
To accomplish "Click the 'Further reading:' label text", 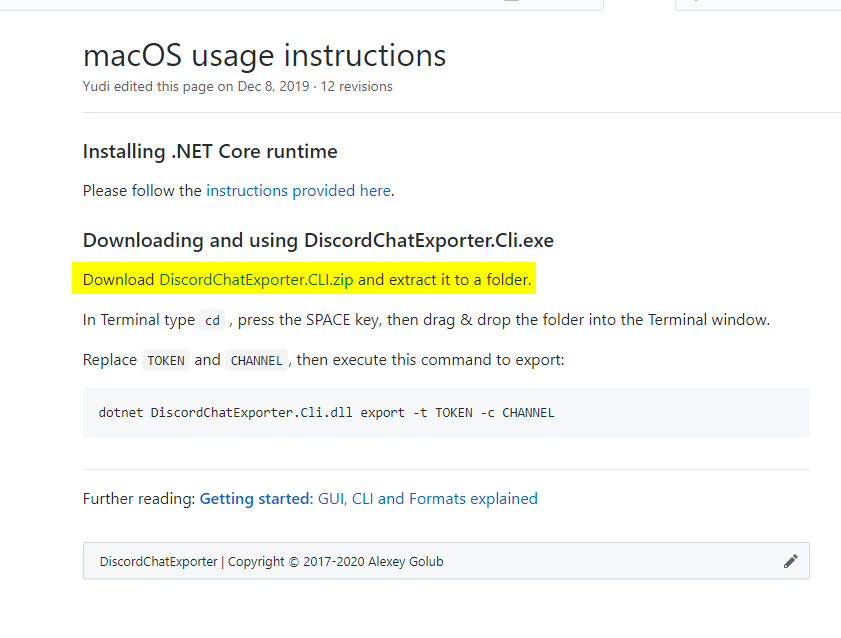I will tap(138, 499).
